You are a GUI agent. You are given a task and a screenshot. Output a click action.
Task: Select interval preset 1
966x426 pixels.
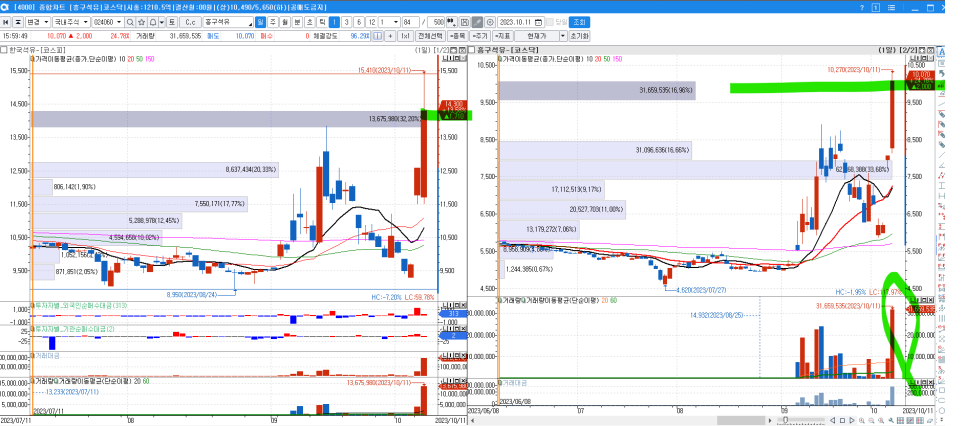334,22
